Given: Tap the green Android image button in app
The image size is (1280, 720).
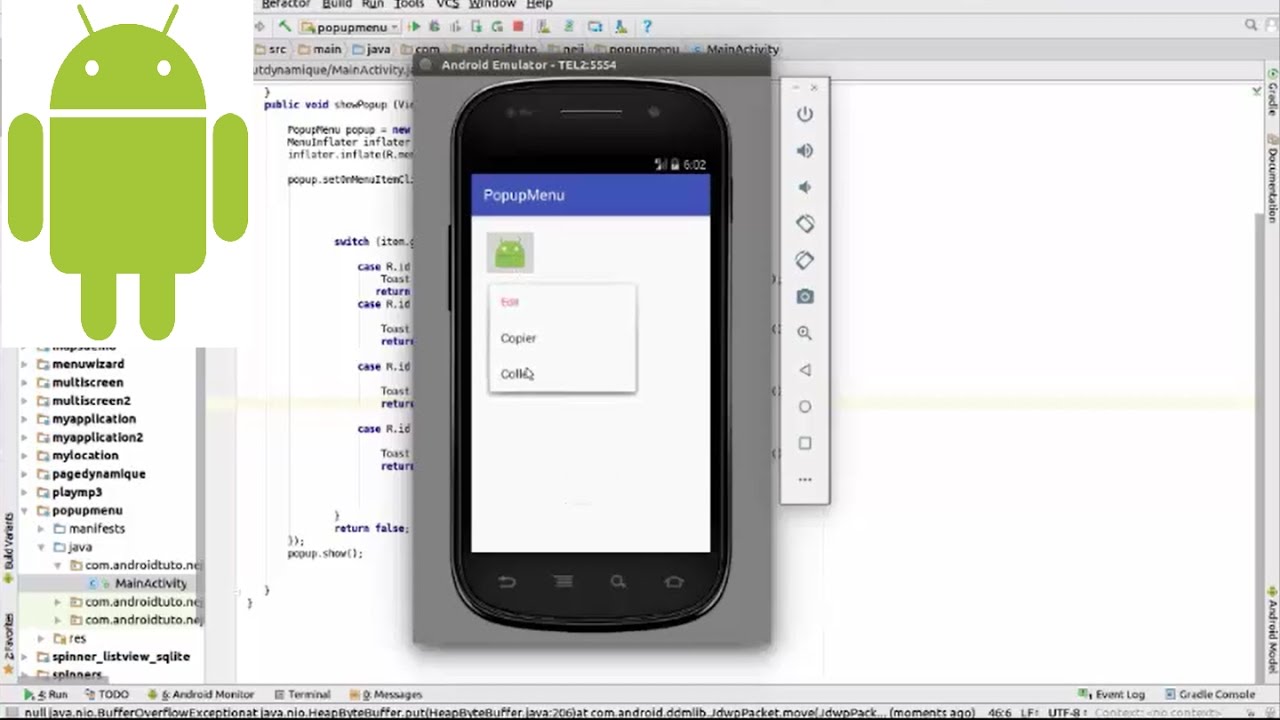Looking at the screenshot, I should click(510, 253).
